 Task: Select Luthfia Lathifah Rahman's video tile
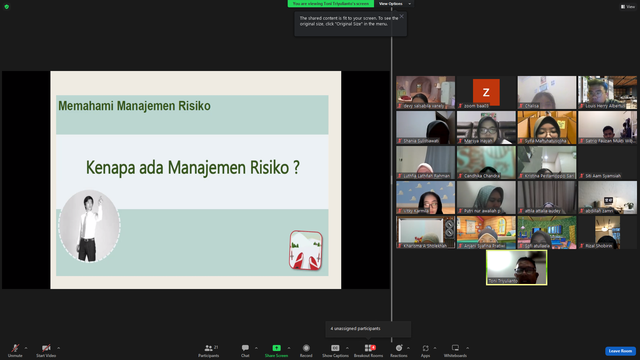[425, 162]
